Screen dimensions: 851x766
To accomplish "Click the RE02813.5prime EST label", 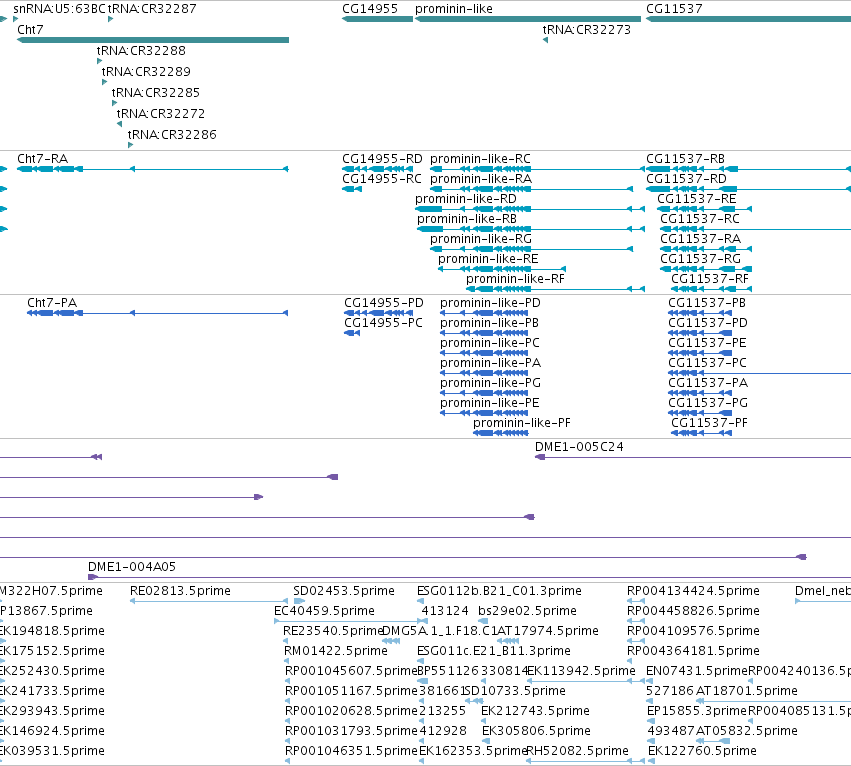I will coord(181,591).
